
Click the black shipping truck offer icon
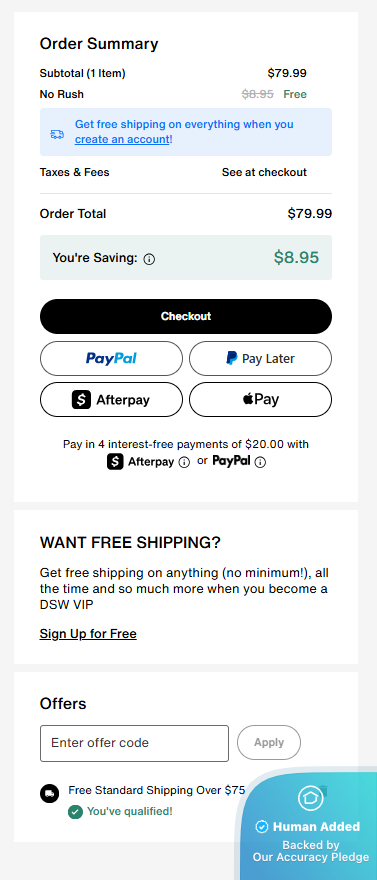(49, 794)
